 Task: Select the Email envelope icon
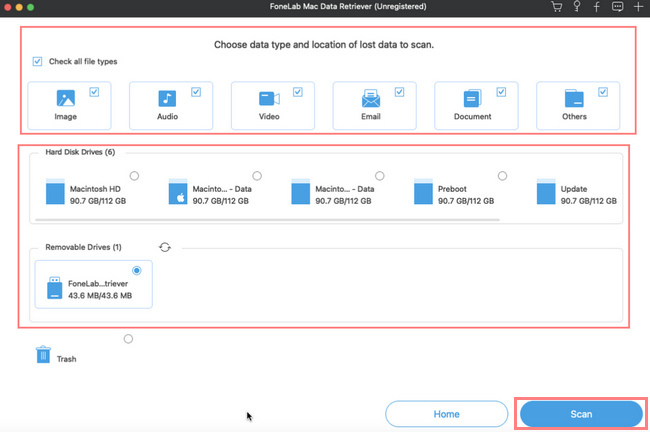click(x=371, y=98)
